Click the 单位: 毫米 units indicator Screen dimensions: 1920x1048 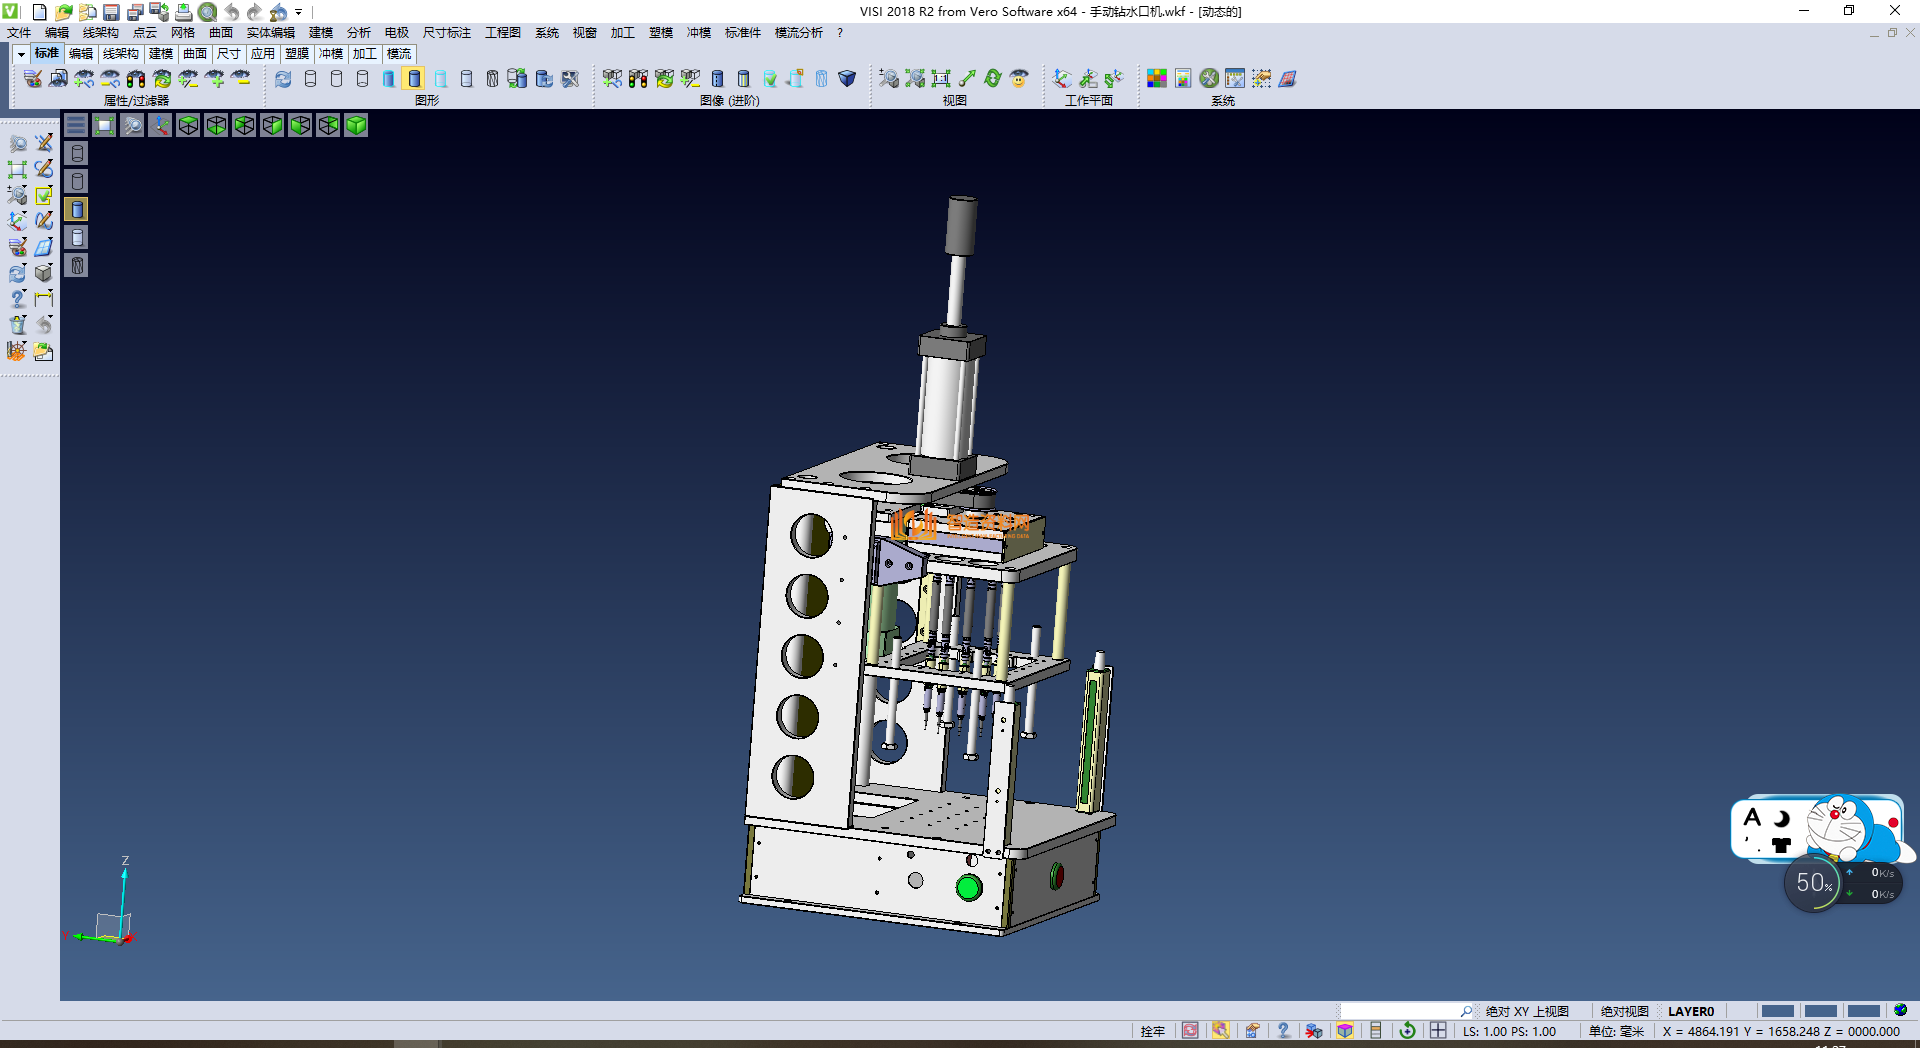tap(1616, 1031)
